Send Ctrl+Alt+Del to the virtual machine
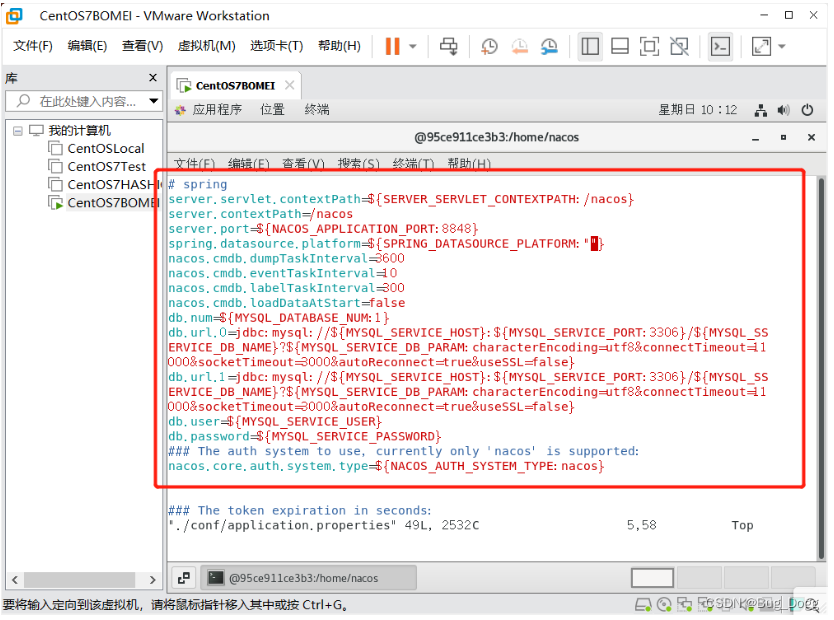This screenshot has height=620, width=834. coord(448,46)
